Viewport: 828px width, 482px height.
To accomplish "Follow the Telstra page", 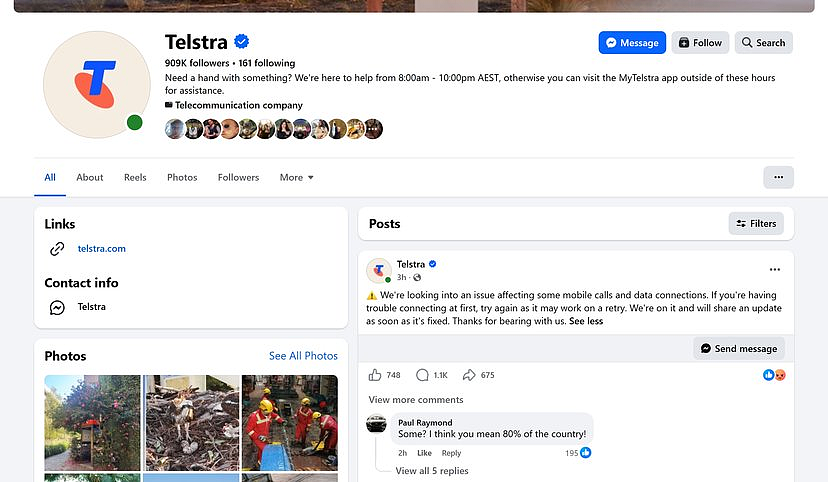I will coord(700,43).
